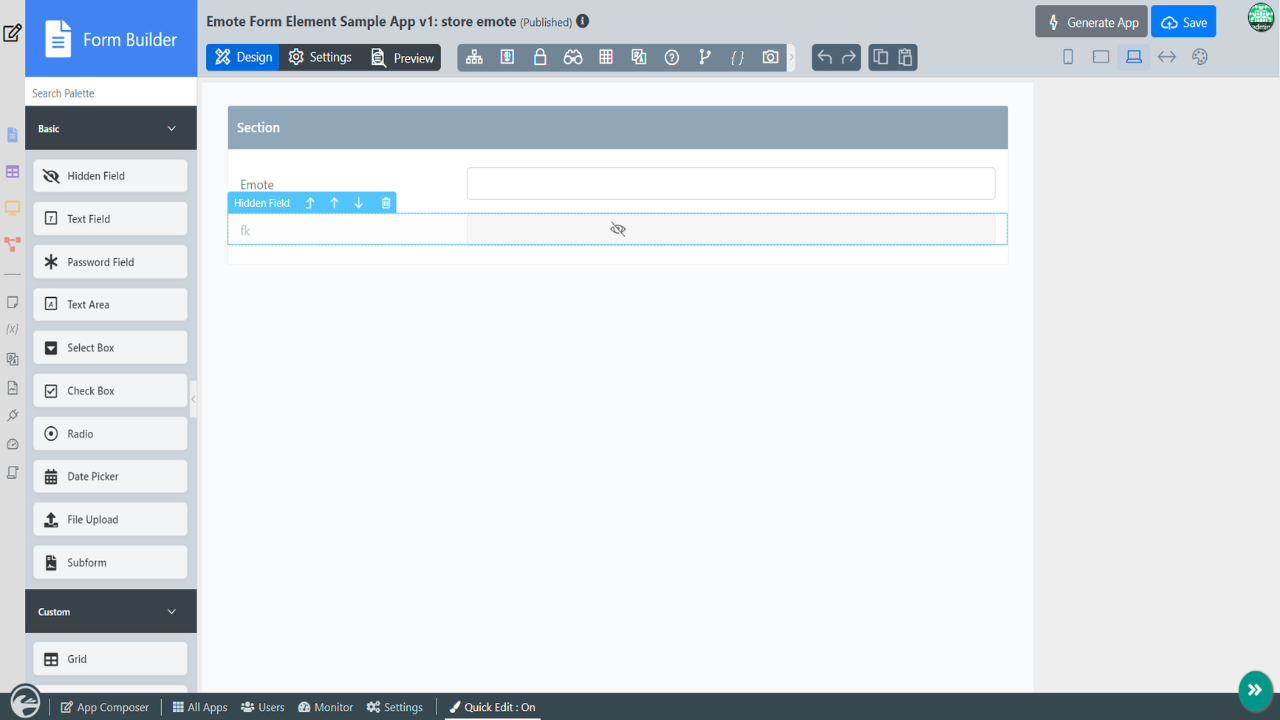Open the padlock permission tool
Image resolution: width=1280 pixels, height=720 pixels.
[x=540, y=57]
